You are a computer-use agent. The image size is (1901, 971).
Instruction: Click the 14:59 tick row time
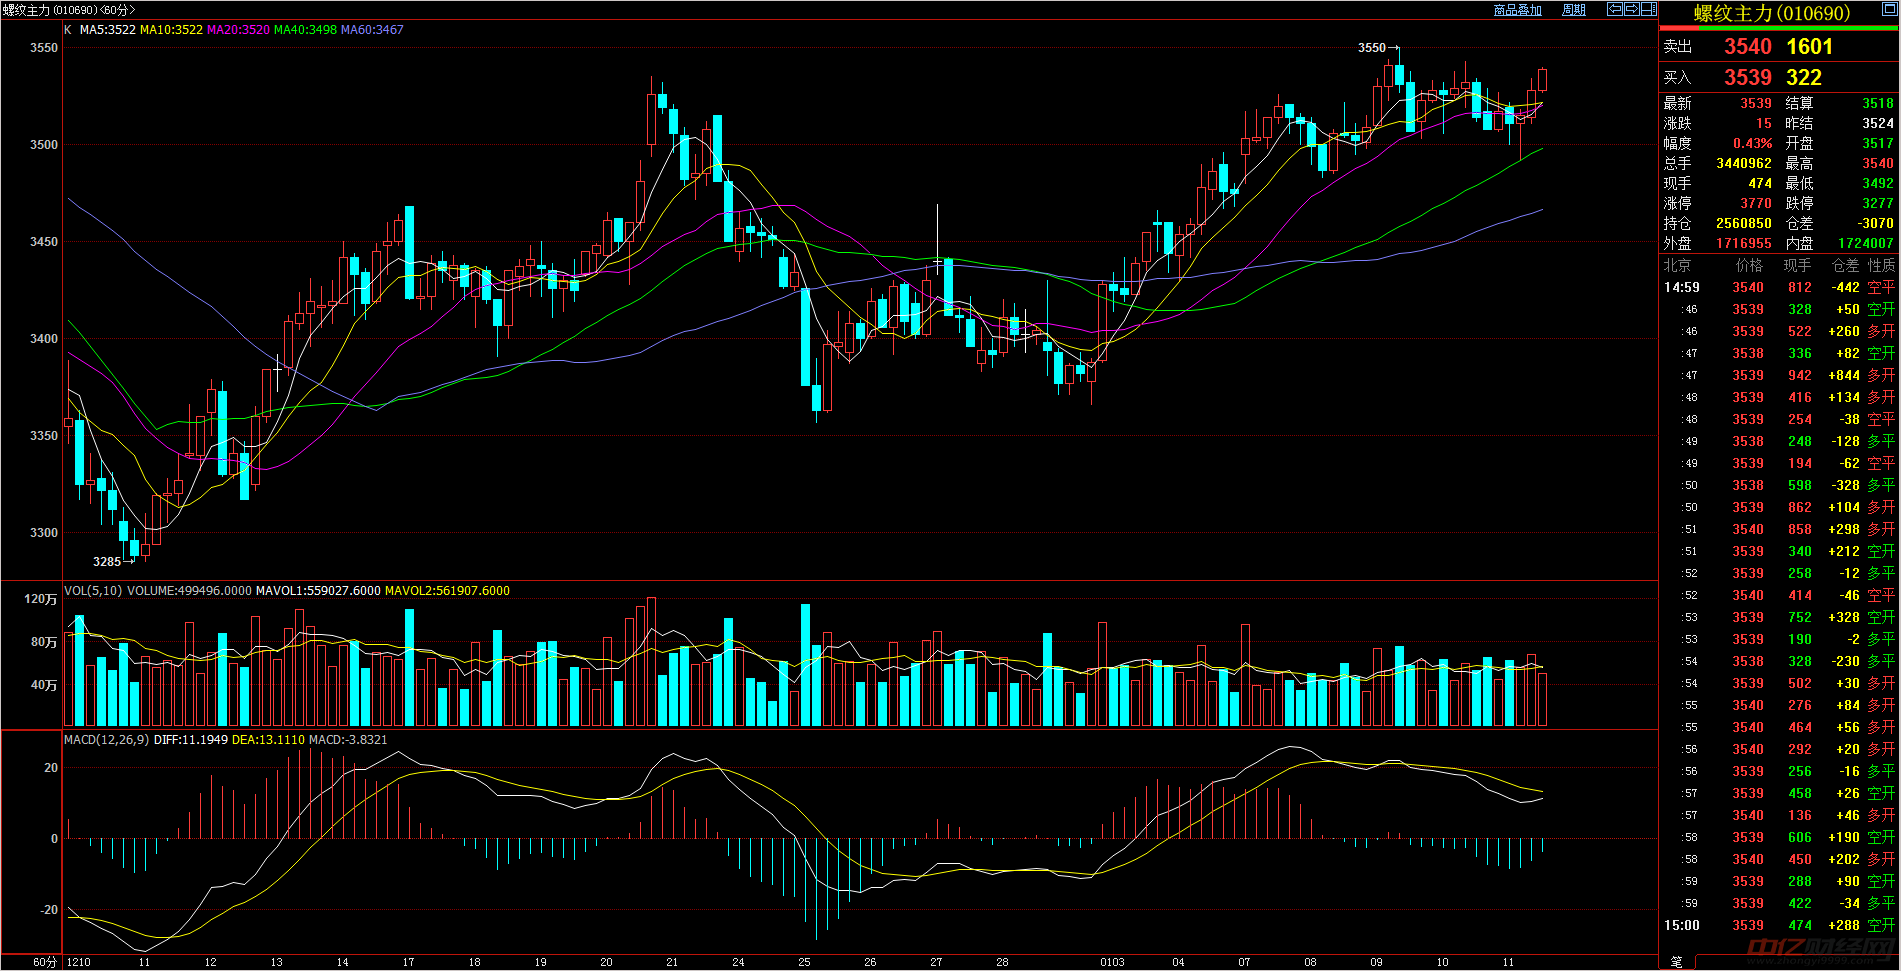(1681, 288)
